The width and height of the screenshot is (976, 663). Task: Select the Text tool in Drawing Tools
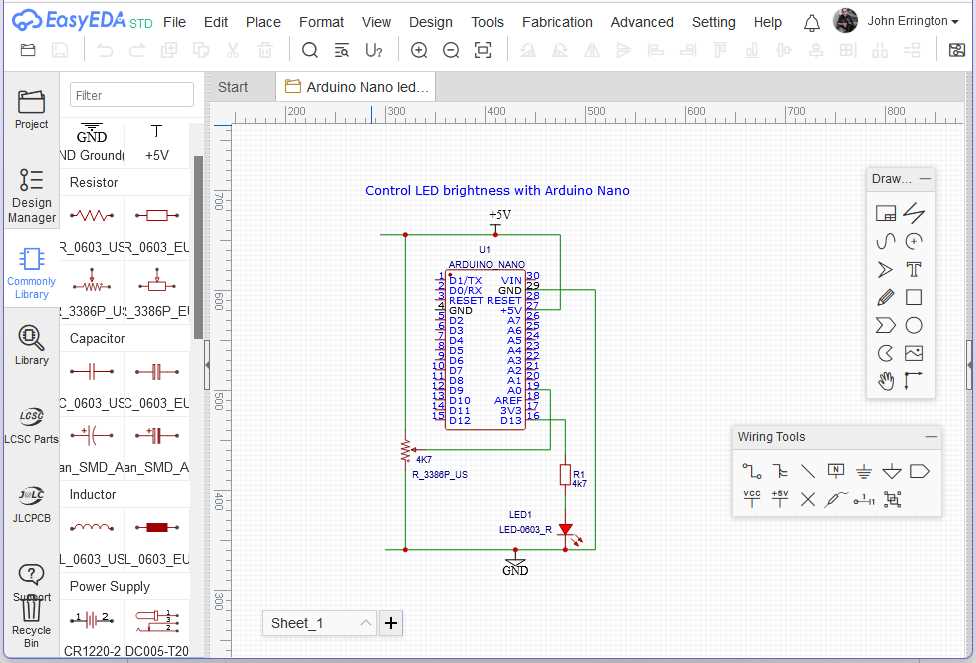(x=914, y=270)
